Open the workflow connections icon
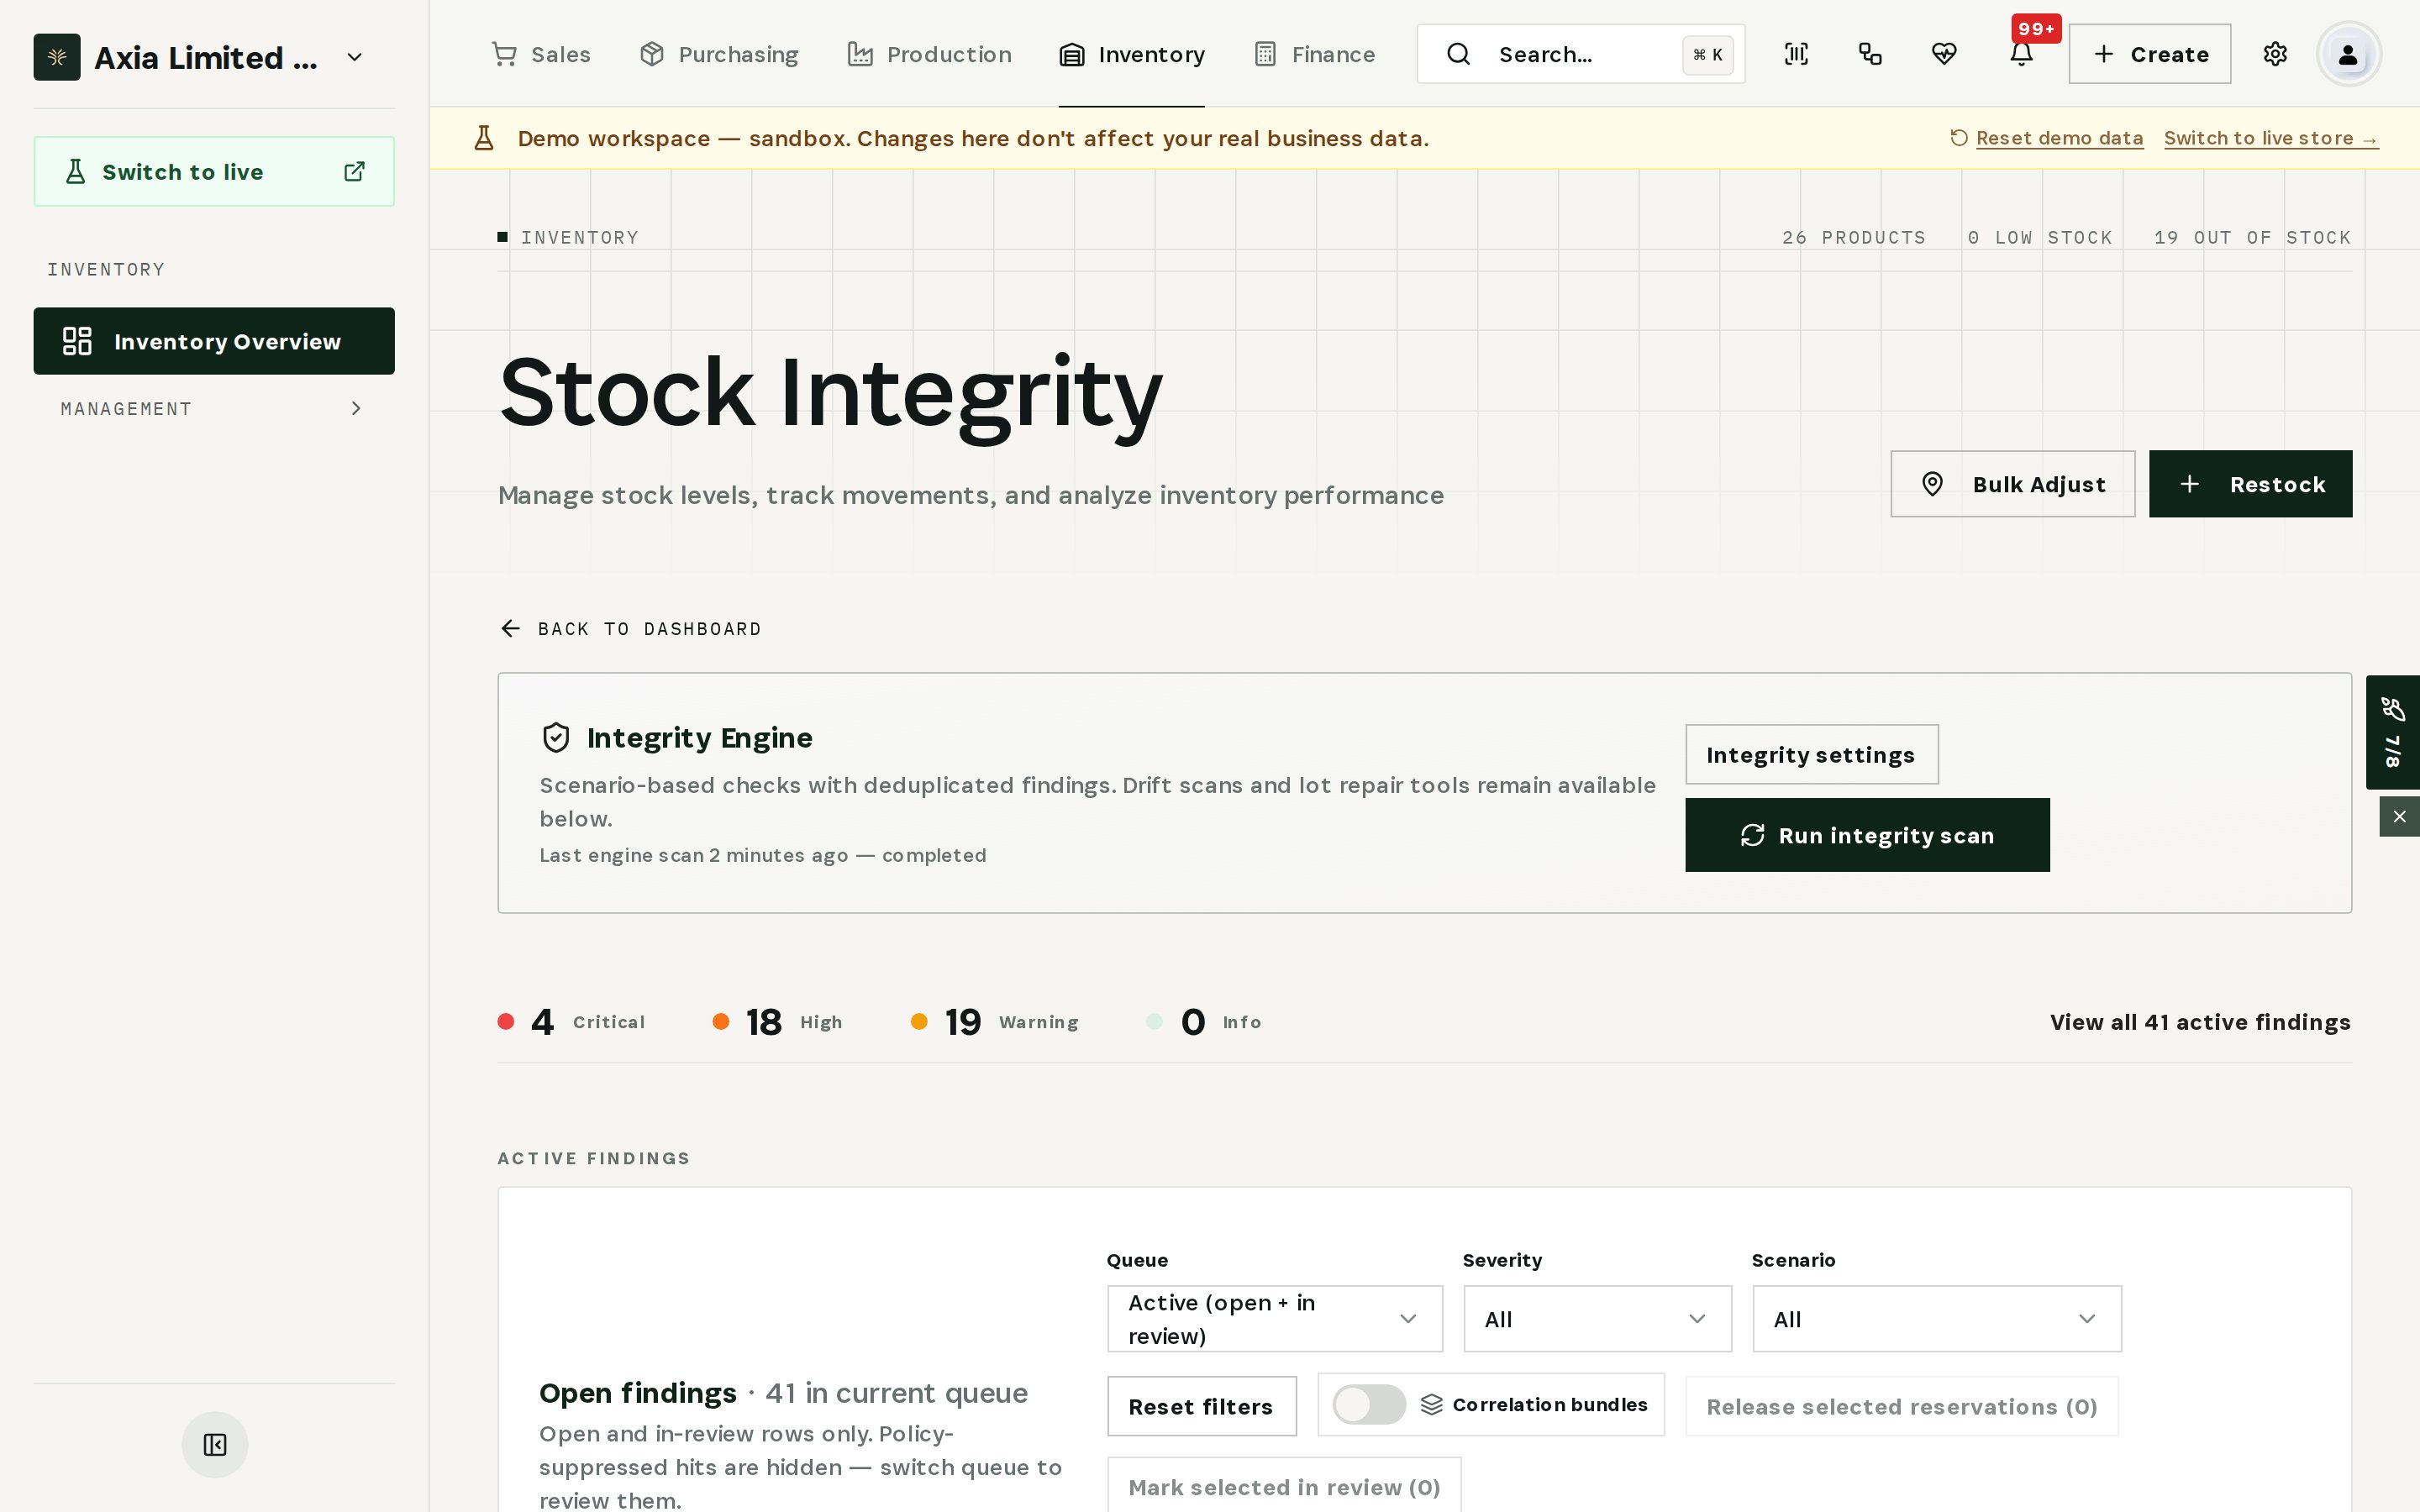Image resolution: width=2420 pixels, height=1512 pixels. click(1870, 54)
